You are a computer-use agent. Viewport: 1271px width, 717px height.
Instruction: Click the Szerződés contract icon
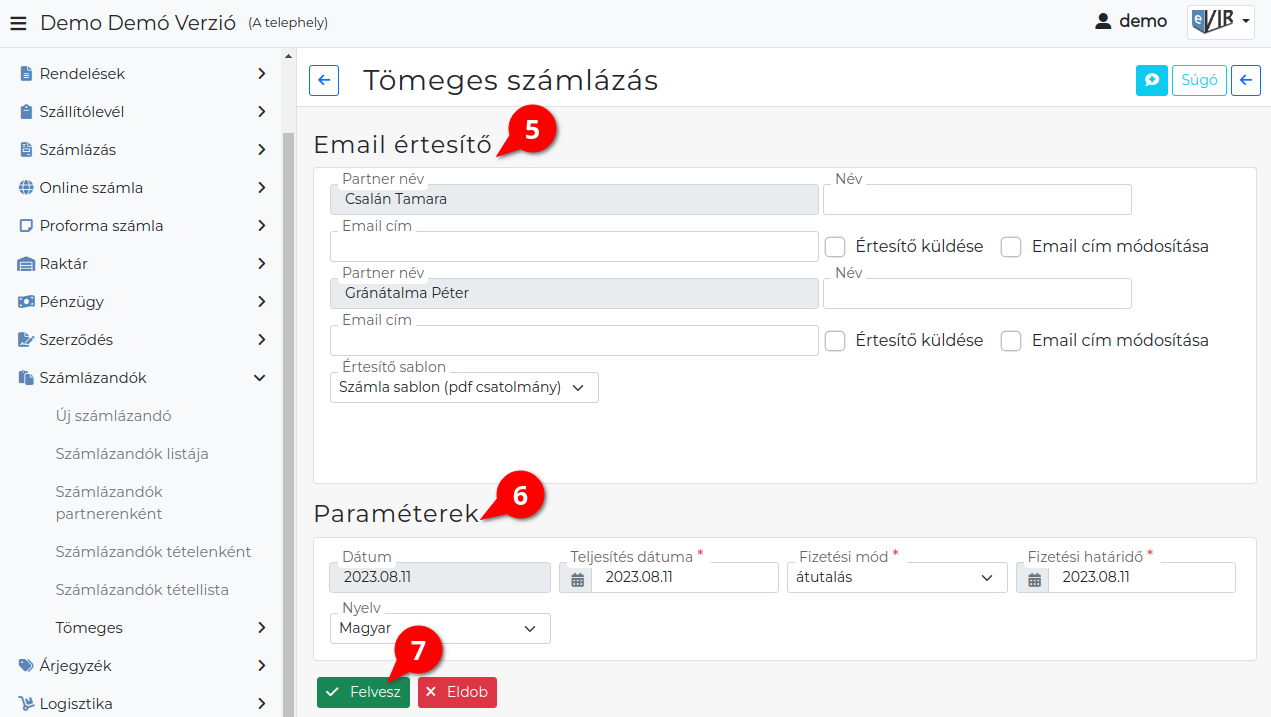coord(26,340)
